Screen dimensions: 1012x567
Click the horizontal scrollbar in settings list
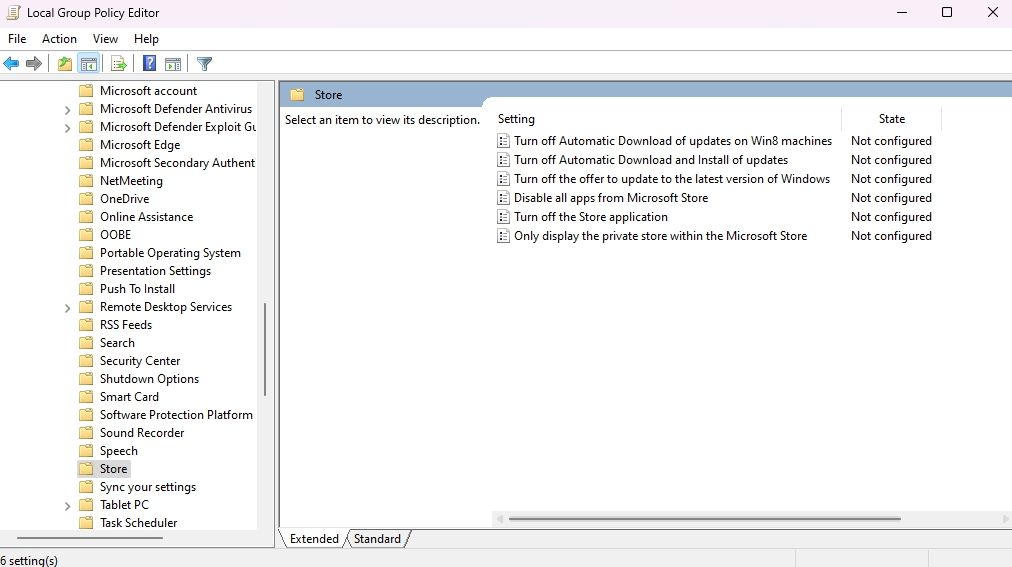coord(704,519)
